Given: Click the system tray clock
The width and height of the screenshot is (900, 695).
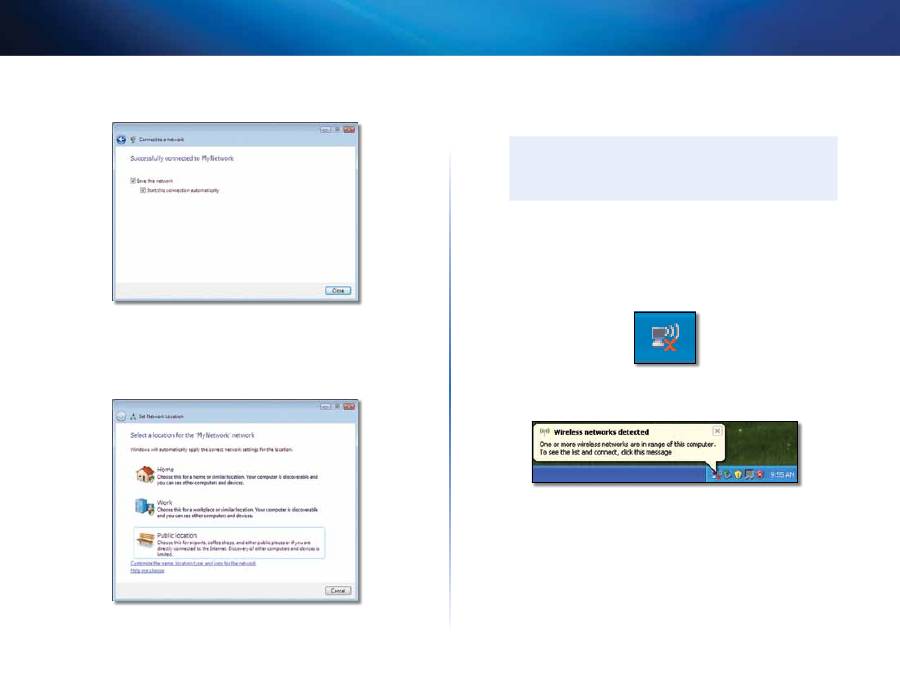Looking at the screenshot, I should 781,475.
